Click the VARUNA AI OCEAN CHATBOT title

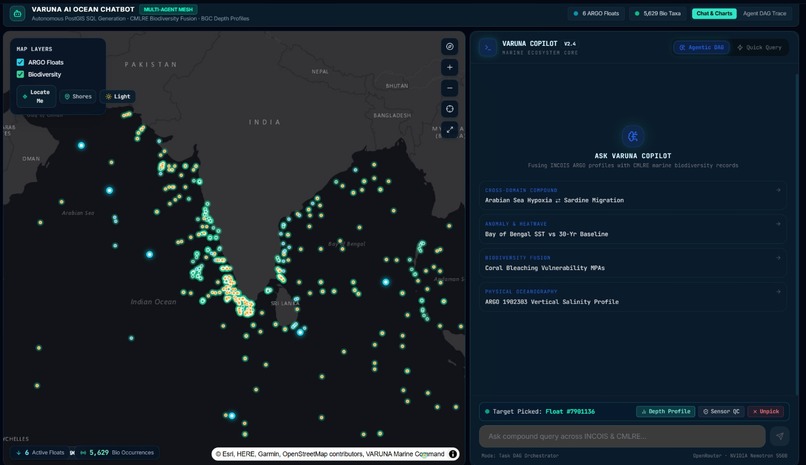pyautogui.click(x=83, y=9)
